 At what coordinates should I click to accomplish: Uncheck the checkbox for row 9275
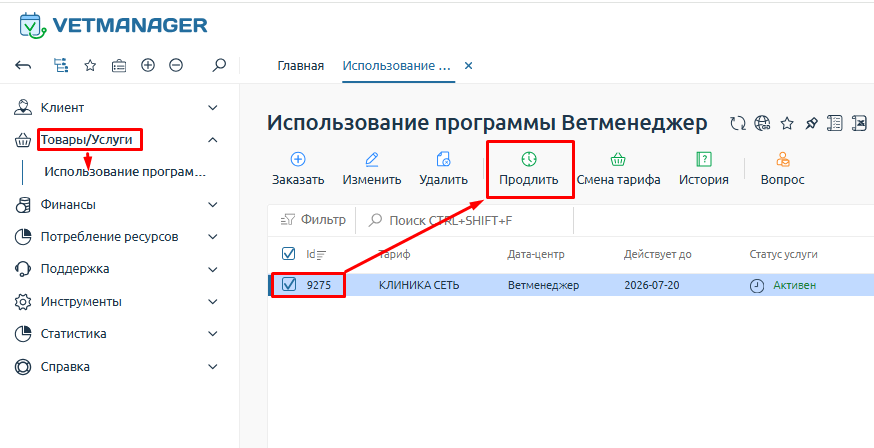point(289,285)
